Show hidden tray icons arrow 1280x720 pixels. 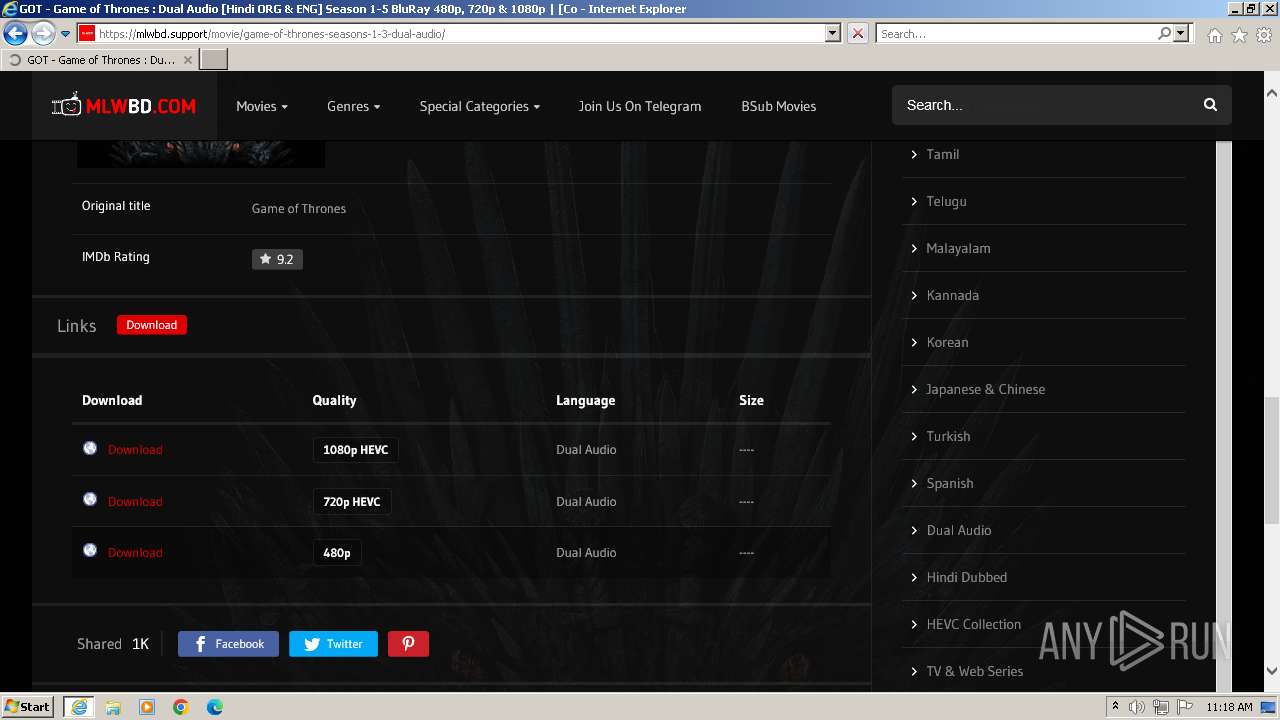coord(1115,707)
